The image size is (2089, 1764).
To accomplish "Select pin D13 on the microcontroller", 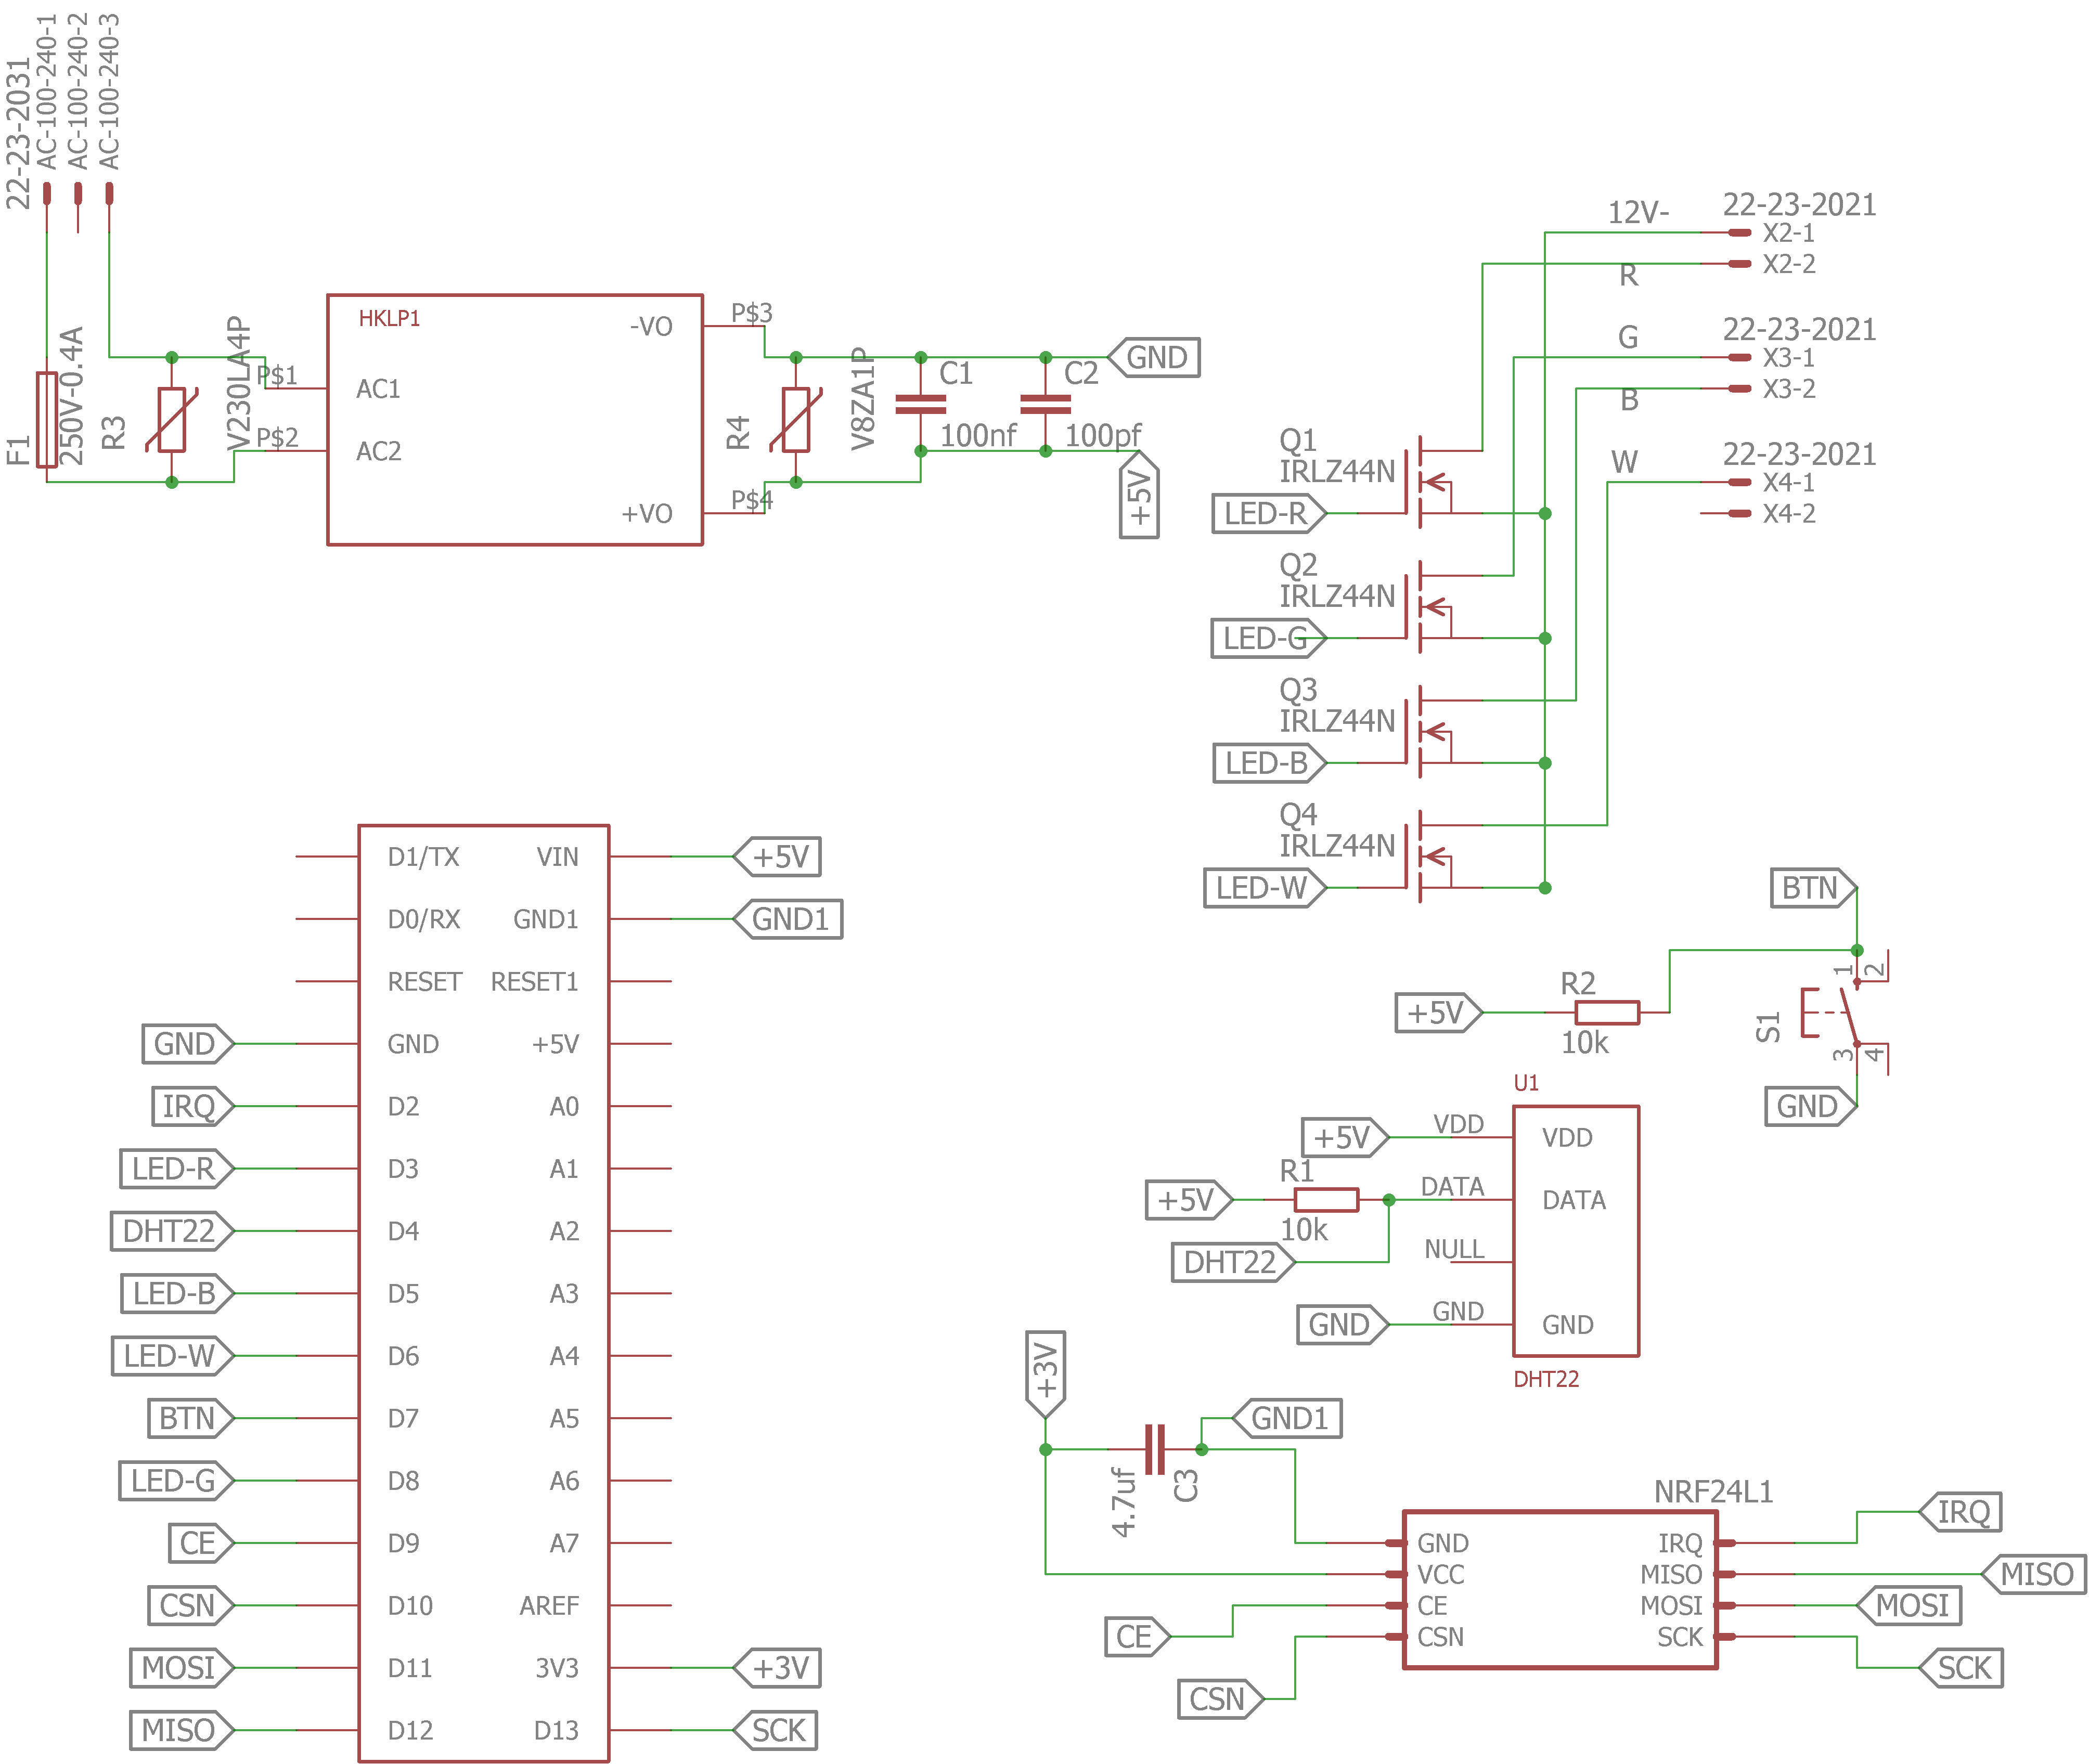I will pos(556,1729).
